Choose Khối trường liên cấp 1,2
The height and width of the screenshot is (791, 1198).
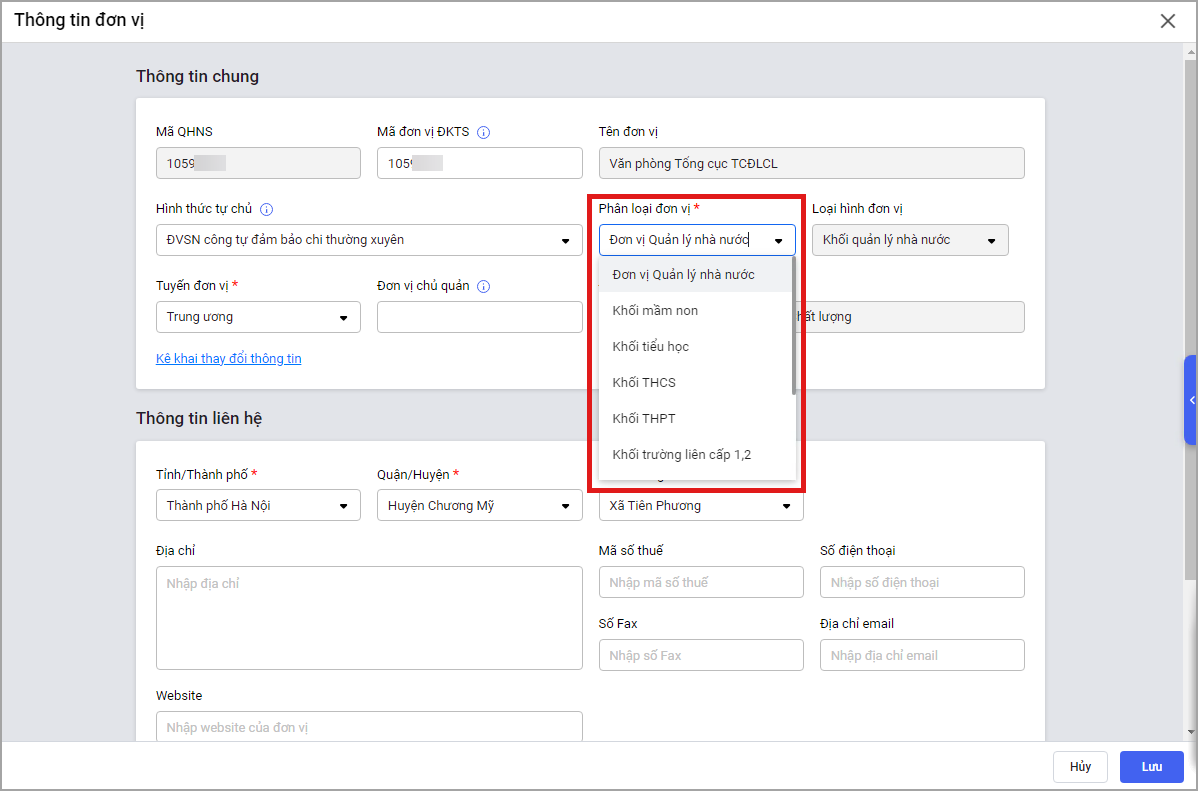[x=681, y=455]
